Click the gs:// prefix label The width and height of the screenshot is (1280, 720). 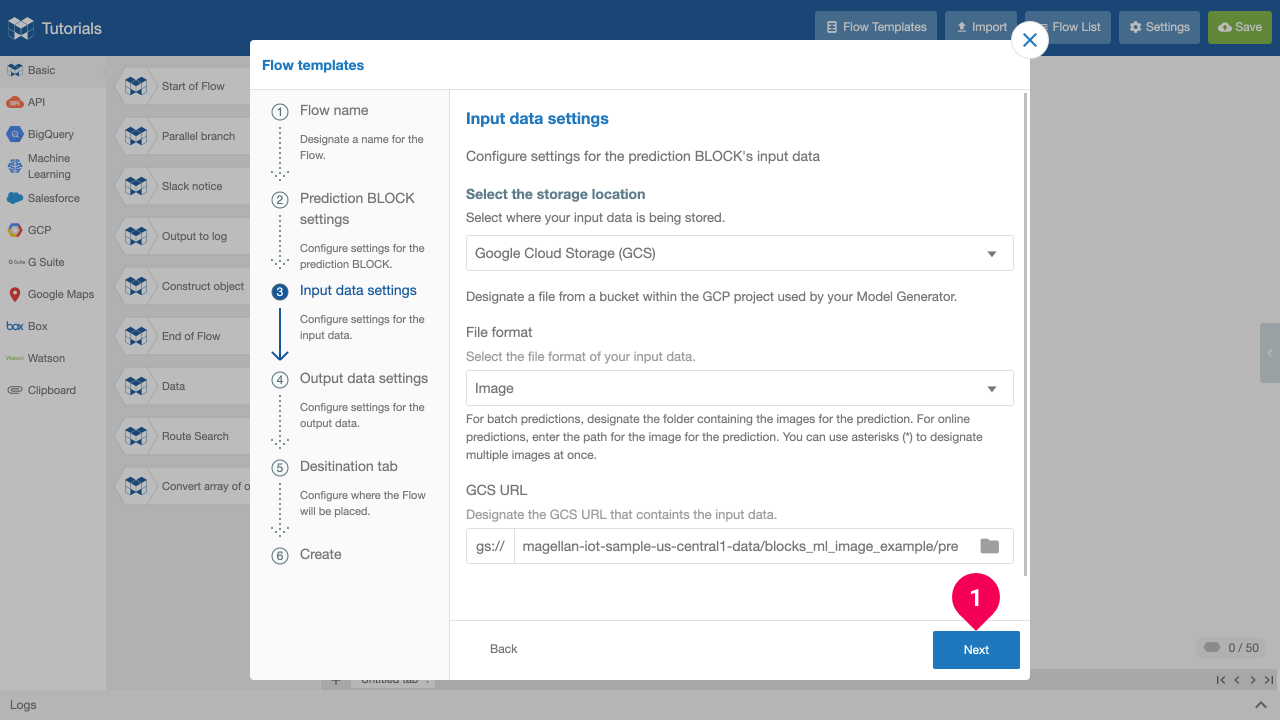490,547
